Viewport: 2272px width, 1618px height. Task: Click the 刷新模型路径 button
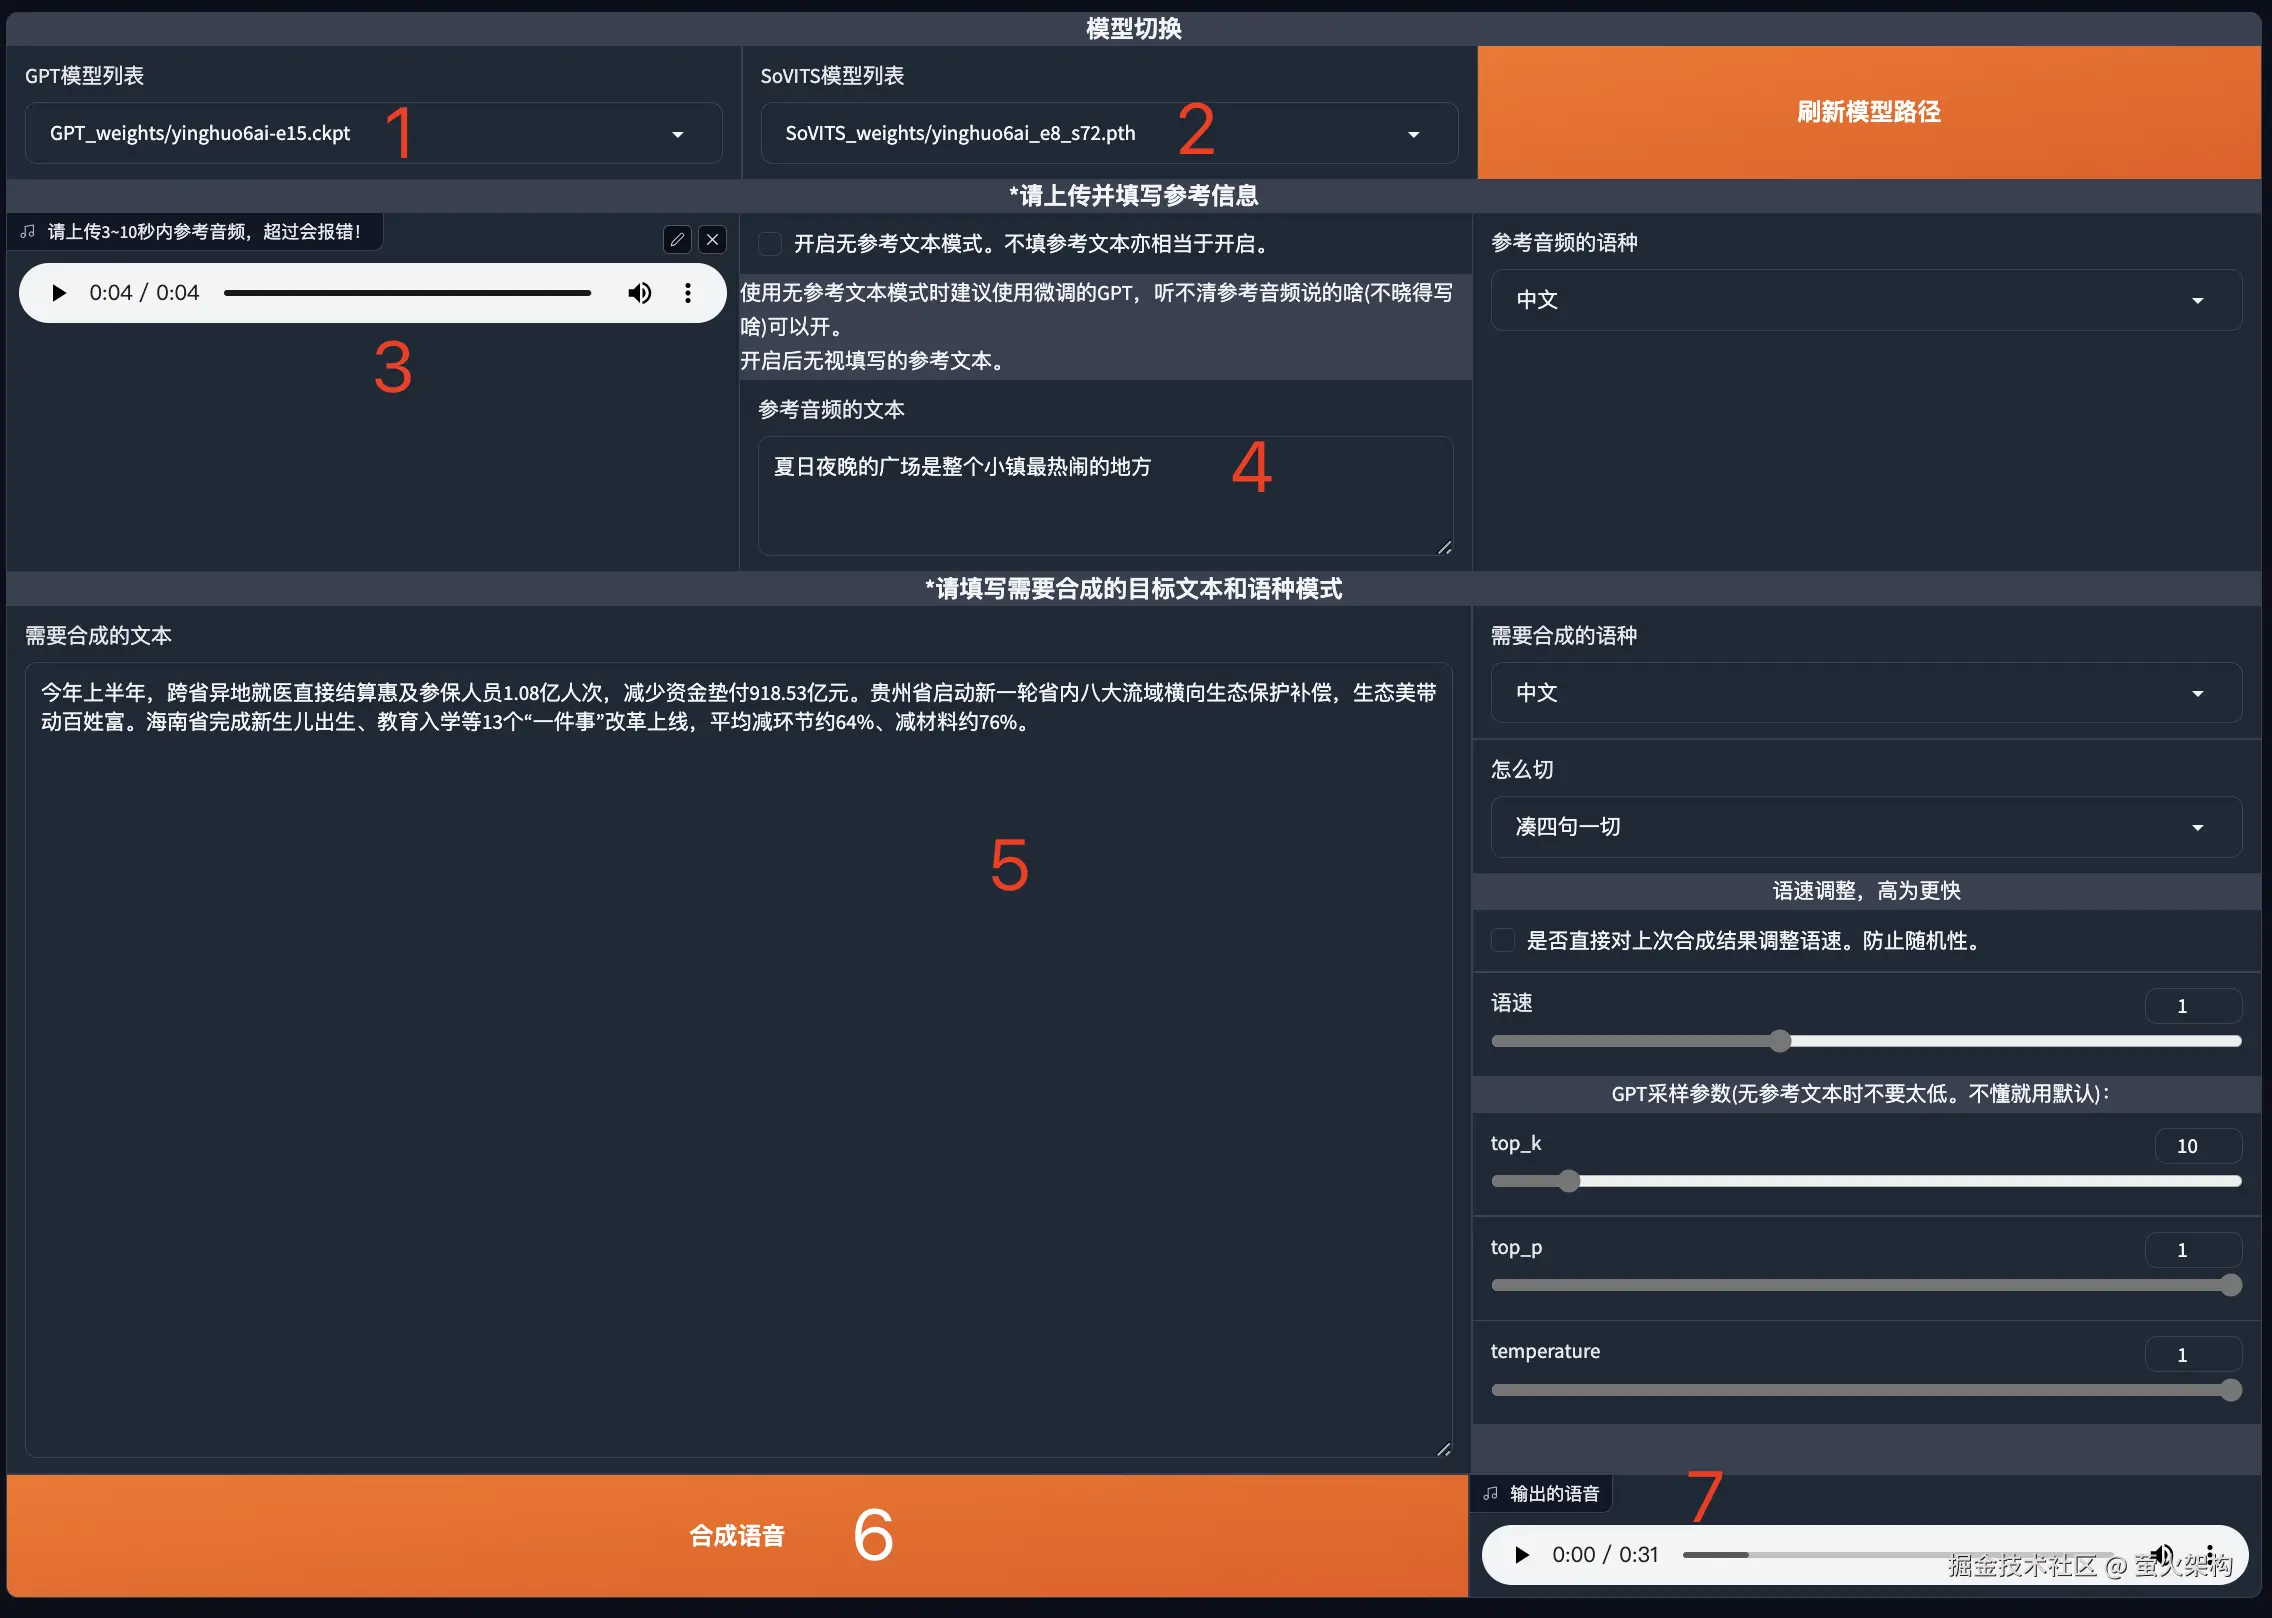(1868, 112)
